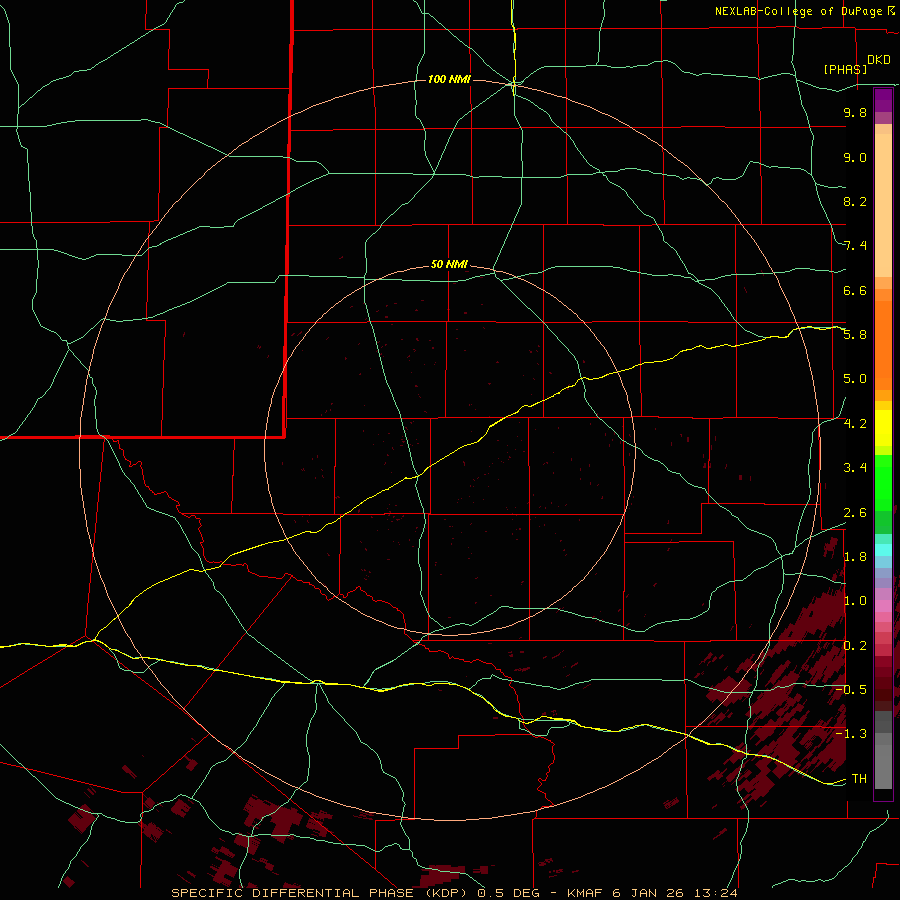This screenshot has width=900, height=900.
Task: Click the 0.2 value on the color scale
Action: (x=855, y=646)
